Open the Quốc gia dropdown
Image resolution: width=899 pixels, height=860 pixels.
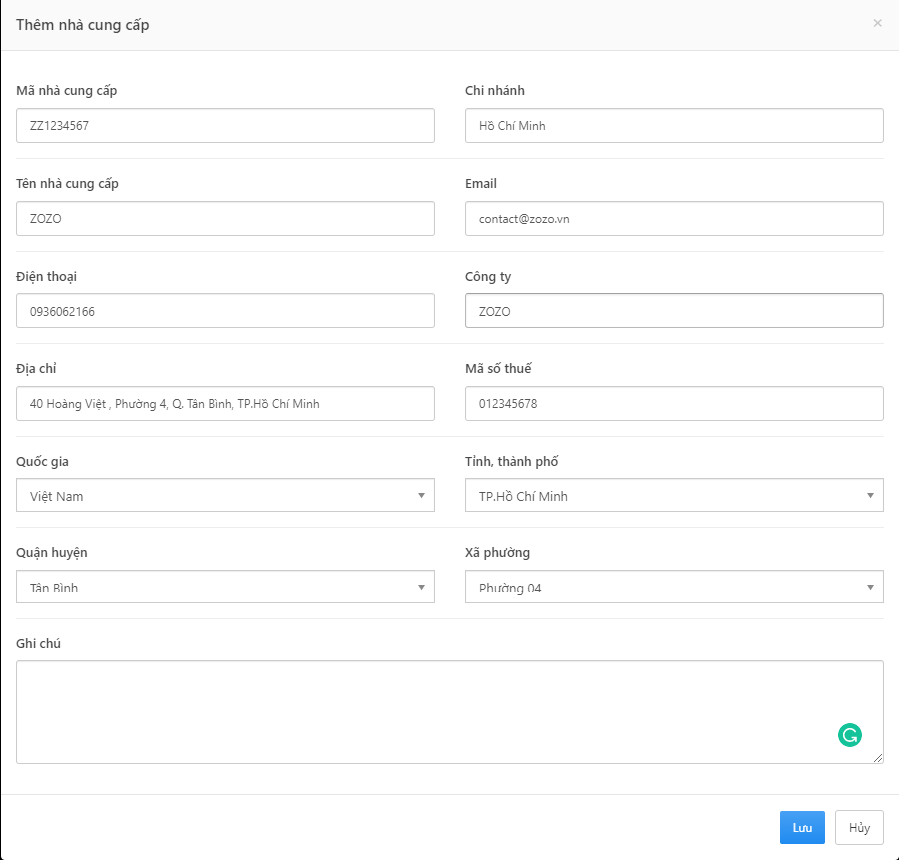[225, 495]
